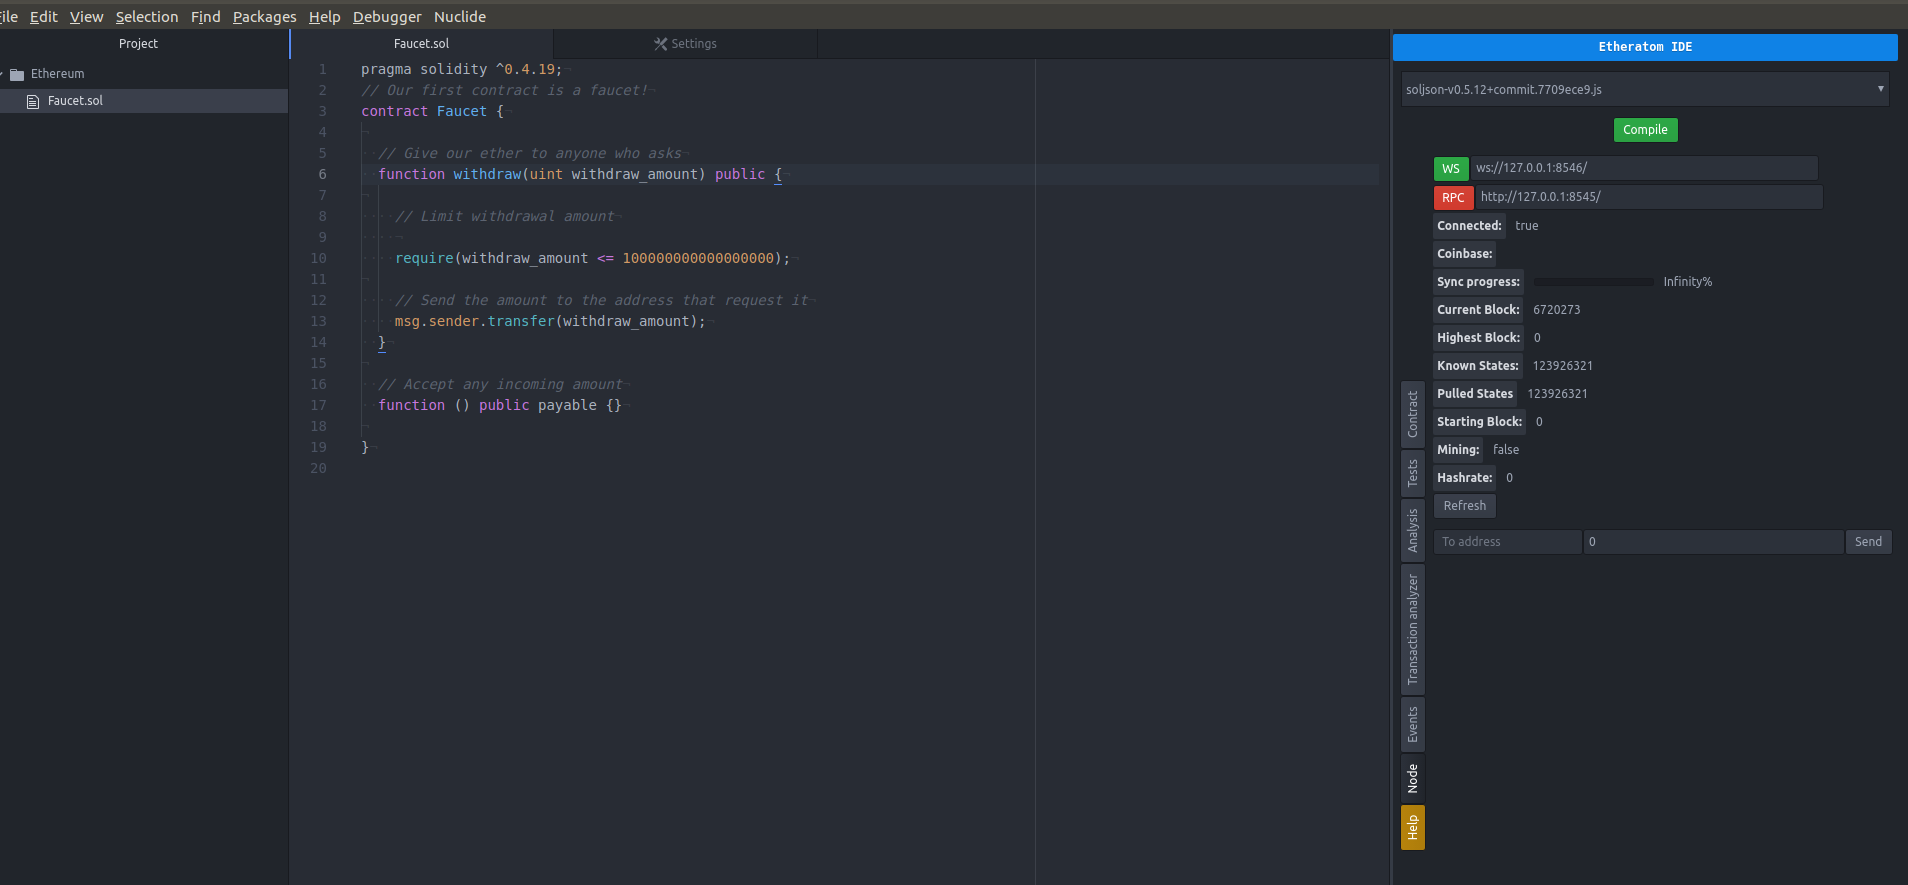This screenshot has width=1908, height=885.
Task: Open the Node vertical tab
Action: coord(1412,778)
